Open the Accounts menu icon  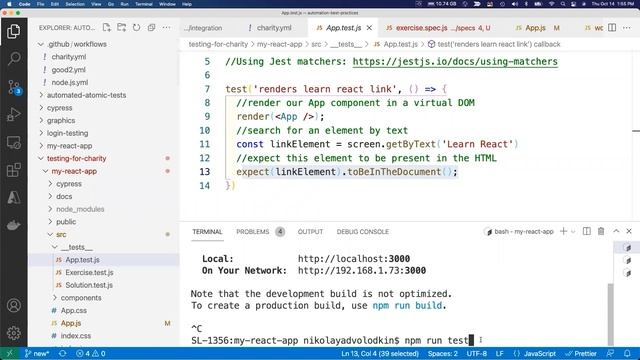13,305
